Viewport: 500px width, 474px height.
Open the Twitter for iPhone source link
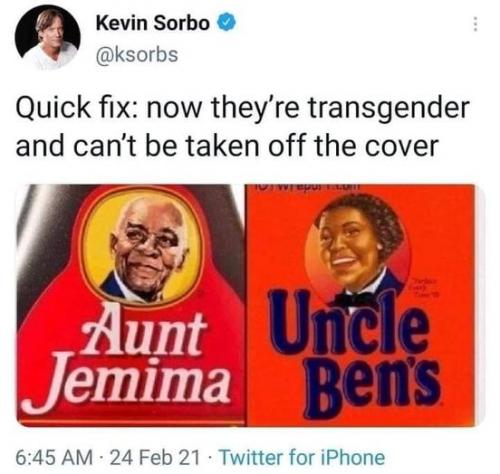click(301, 457)
